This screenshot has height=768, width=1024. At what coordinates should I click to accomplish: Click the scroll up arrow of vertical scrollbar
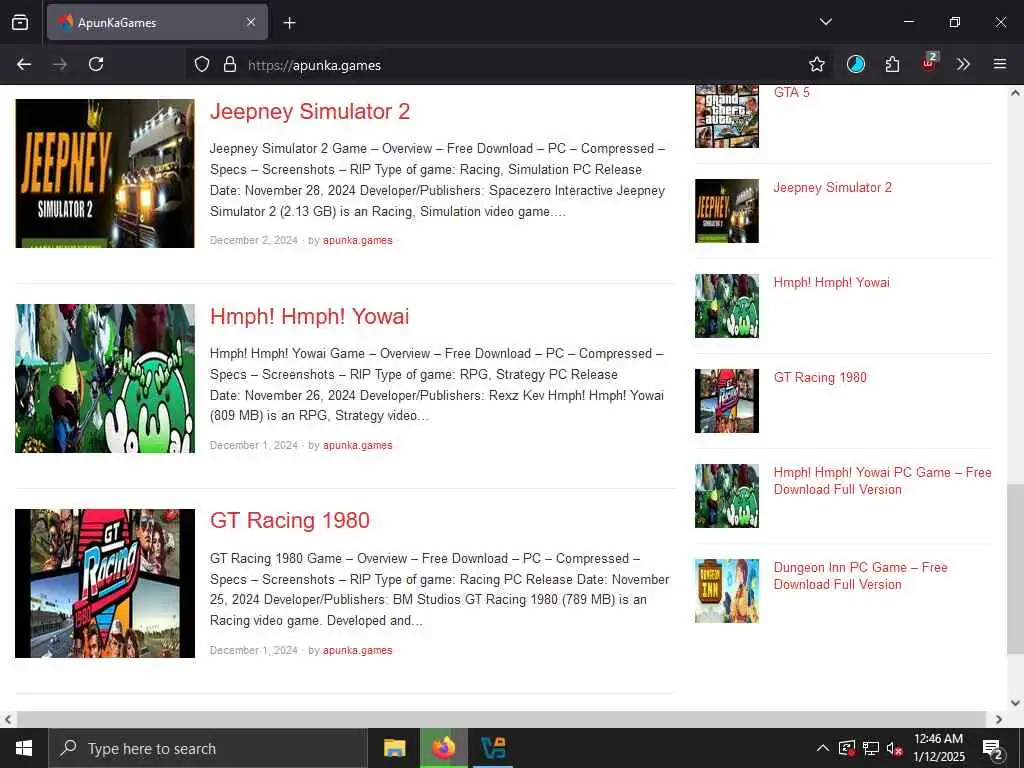click(1015, 93)
